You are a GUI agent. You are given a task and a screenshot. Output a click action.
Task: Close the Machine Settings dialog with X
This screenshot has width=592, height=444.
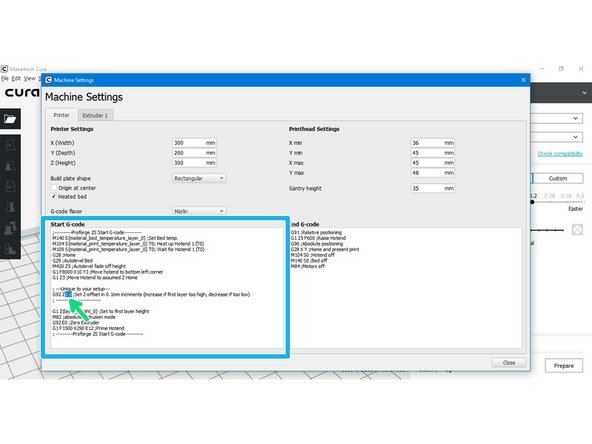[x=523, y=80]
